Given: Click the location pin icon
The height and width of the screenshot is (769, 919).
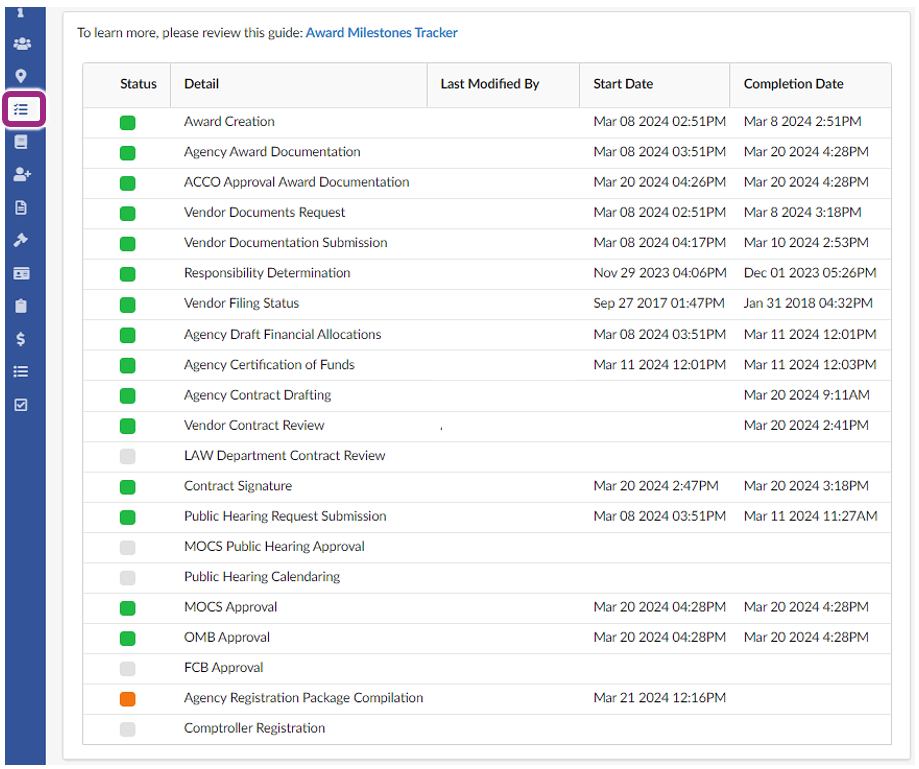Looking at the screenshot, I should click(20, 76).
